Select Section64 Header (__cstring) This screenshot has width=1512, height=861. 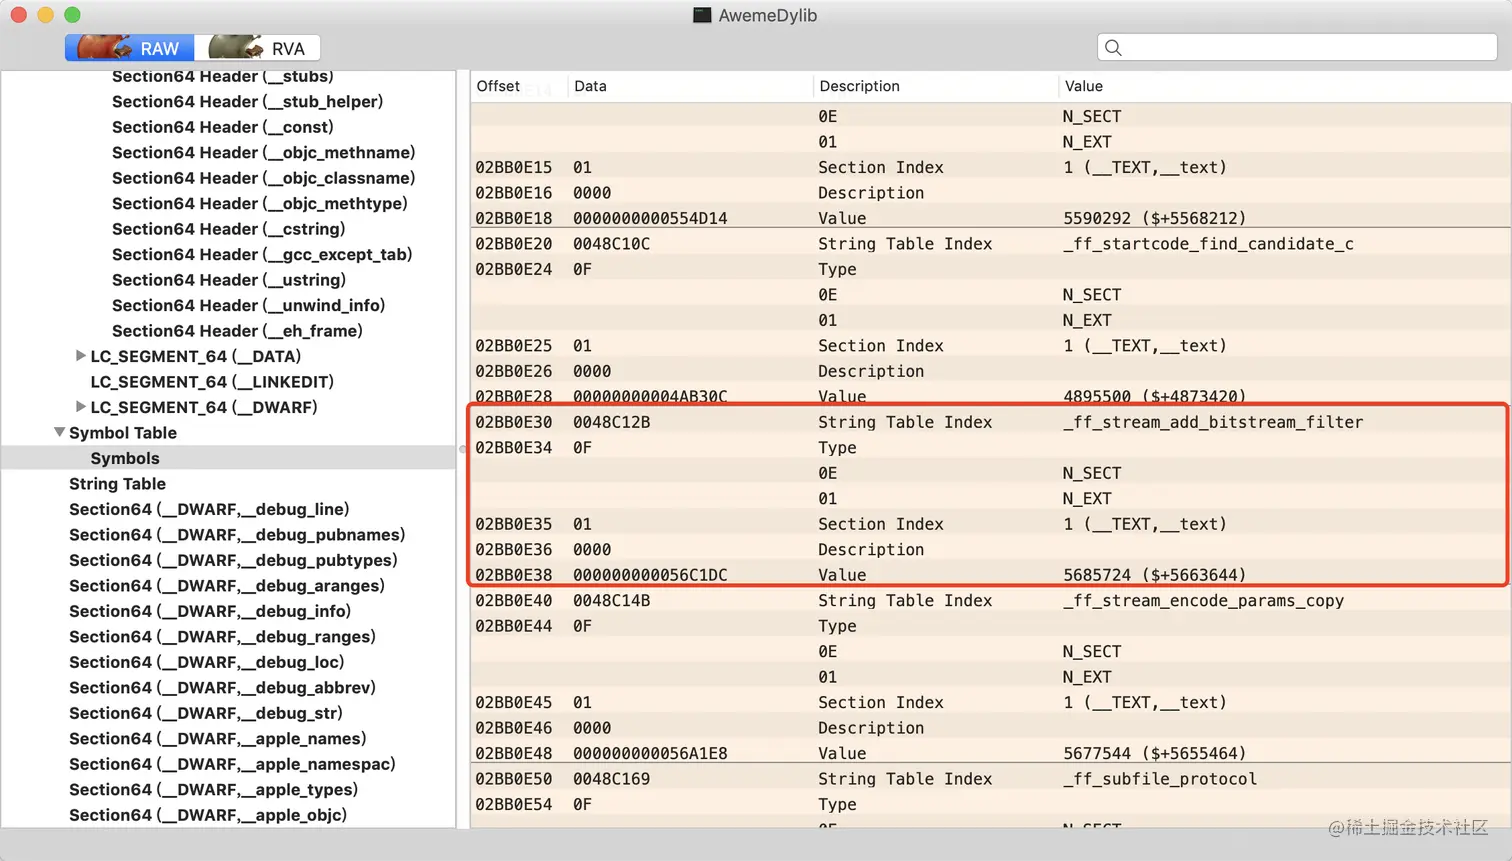click(x=228, y=229)
